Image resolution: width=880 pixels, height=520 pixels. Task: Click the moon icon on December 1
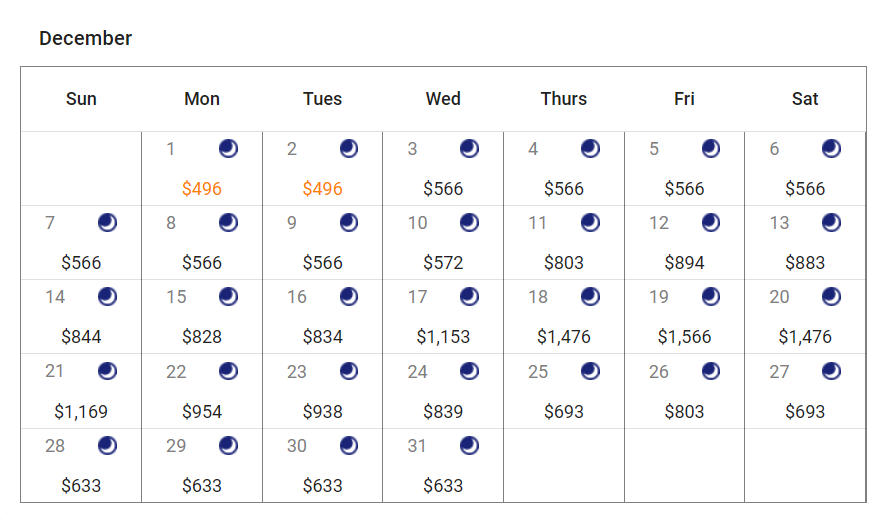point(229,149)
